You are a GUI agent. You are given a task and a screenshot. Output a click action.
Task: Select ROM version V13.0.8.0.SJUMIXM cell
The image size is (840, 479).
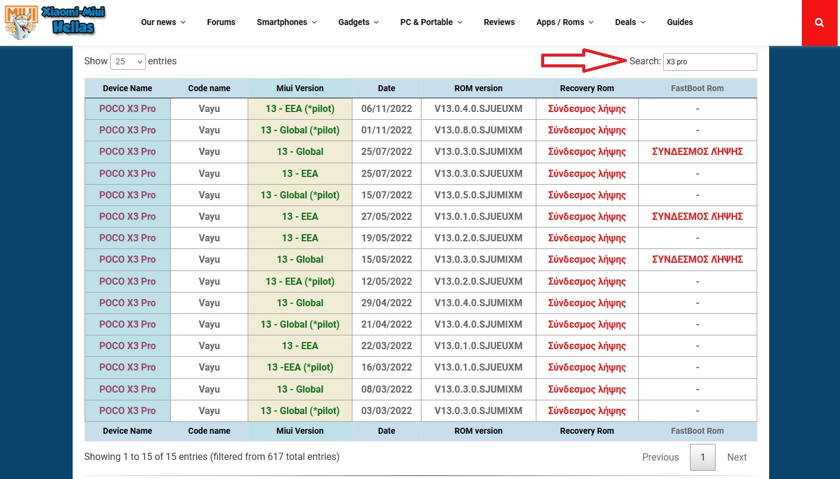pos(478,130)
